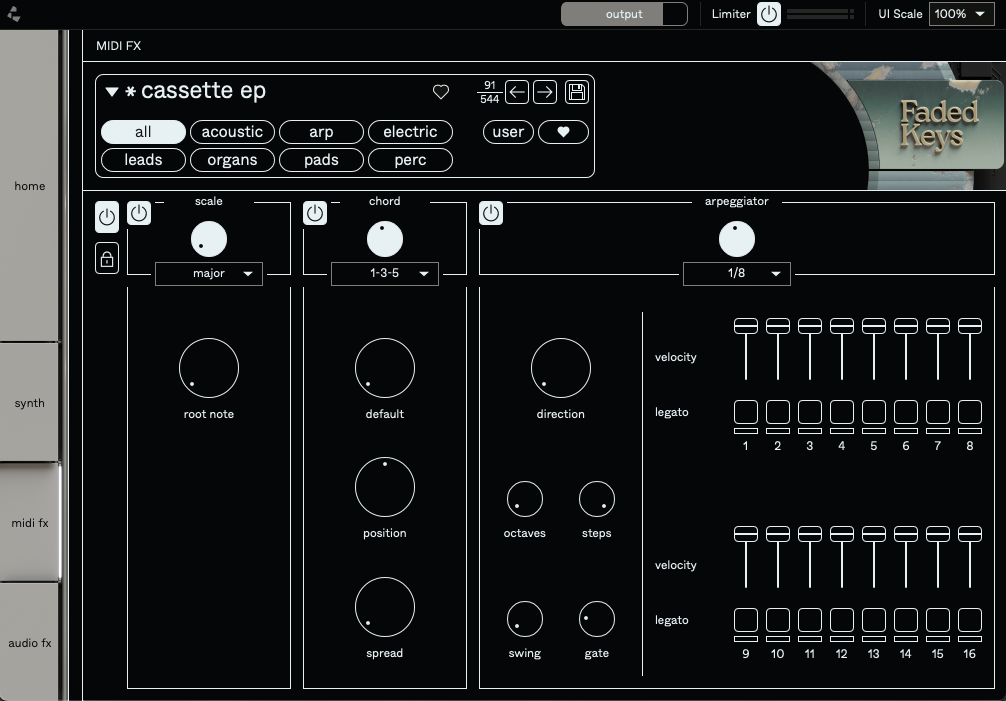Screen dimensions: 1006x701
Task: Adjust the velocity slider for step 3
Action: [x=810, y=326]
